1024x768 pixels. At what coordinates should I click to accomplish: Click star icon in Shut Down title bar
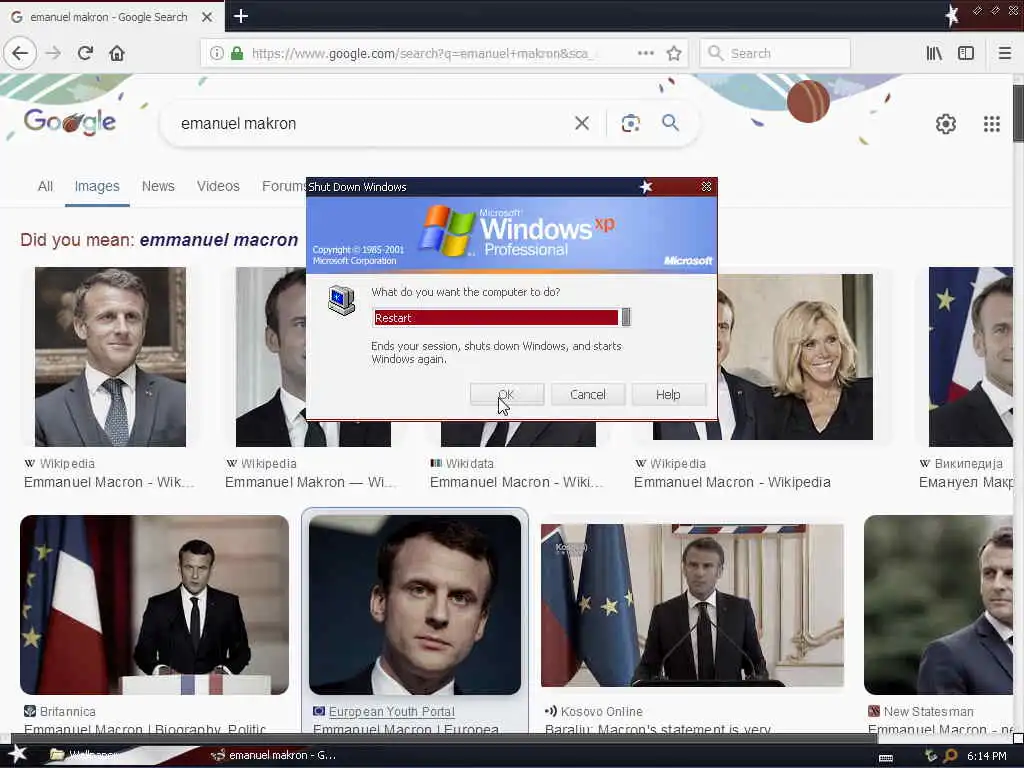coord(646,187)
